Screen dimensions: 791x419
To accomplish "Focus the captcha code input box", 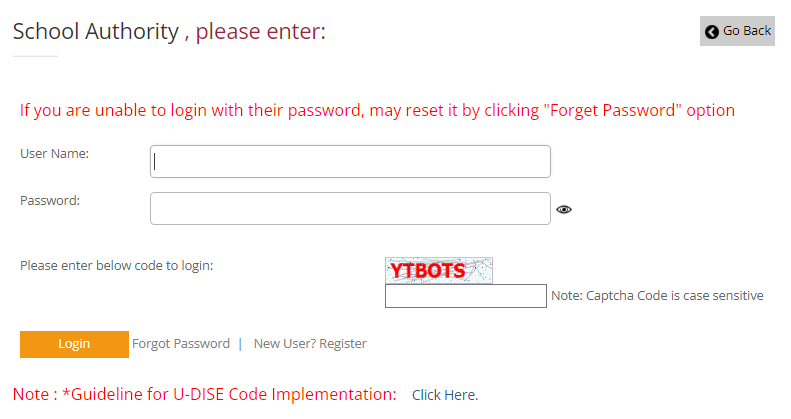I will [x=466, y=296].
